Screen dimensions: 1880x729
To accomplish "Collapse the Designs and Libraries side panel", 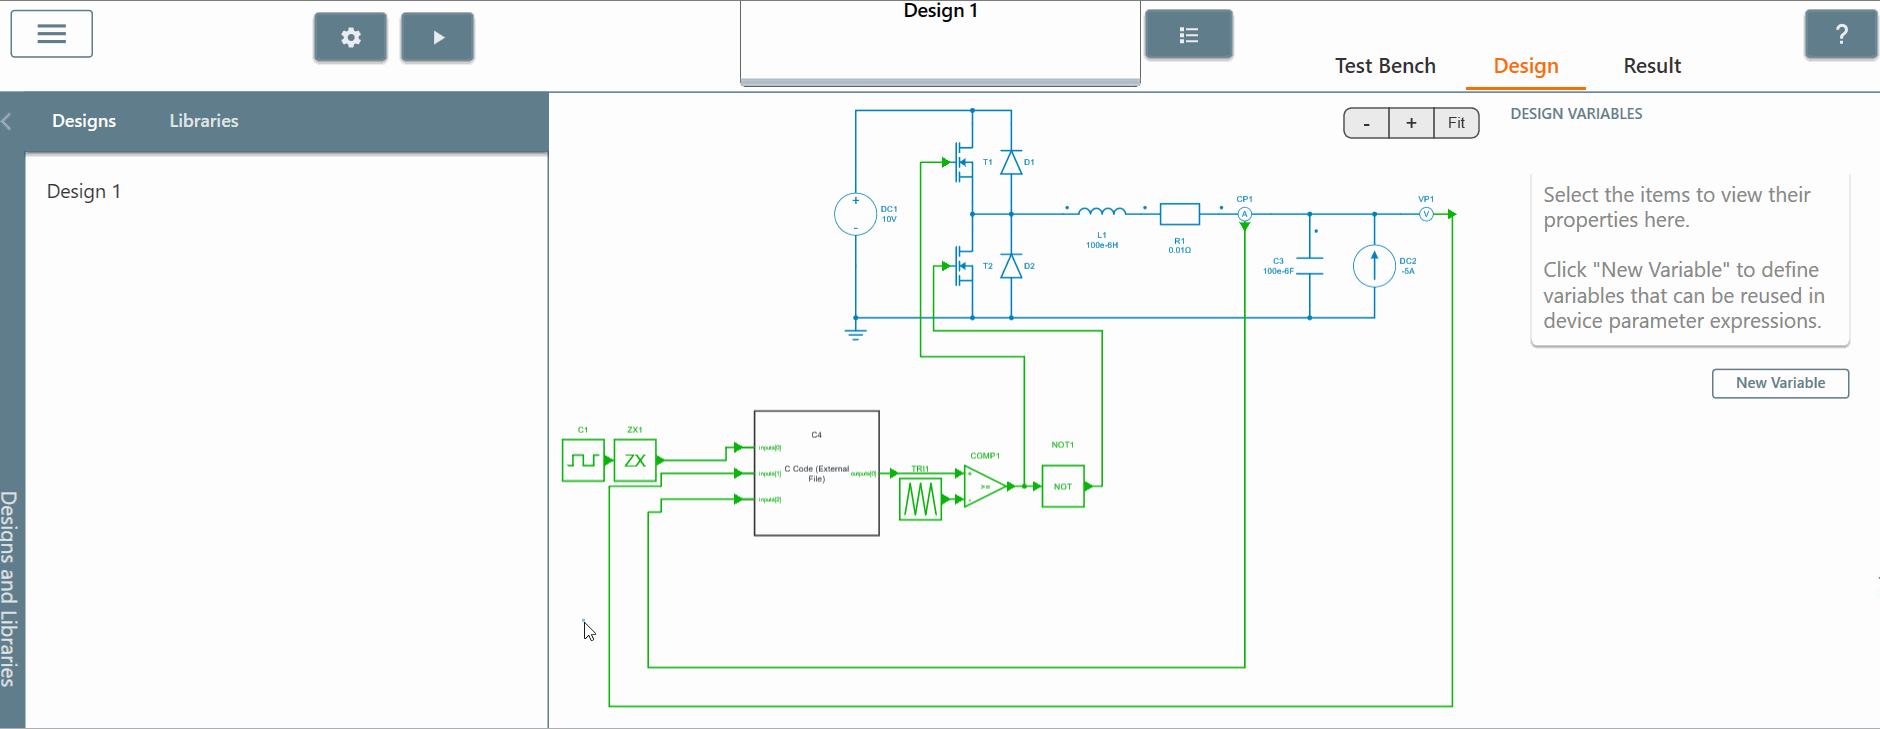I will (x=7, y=121).
